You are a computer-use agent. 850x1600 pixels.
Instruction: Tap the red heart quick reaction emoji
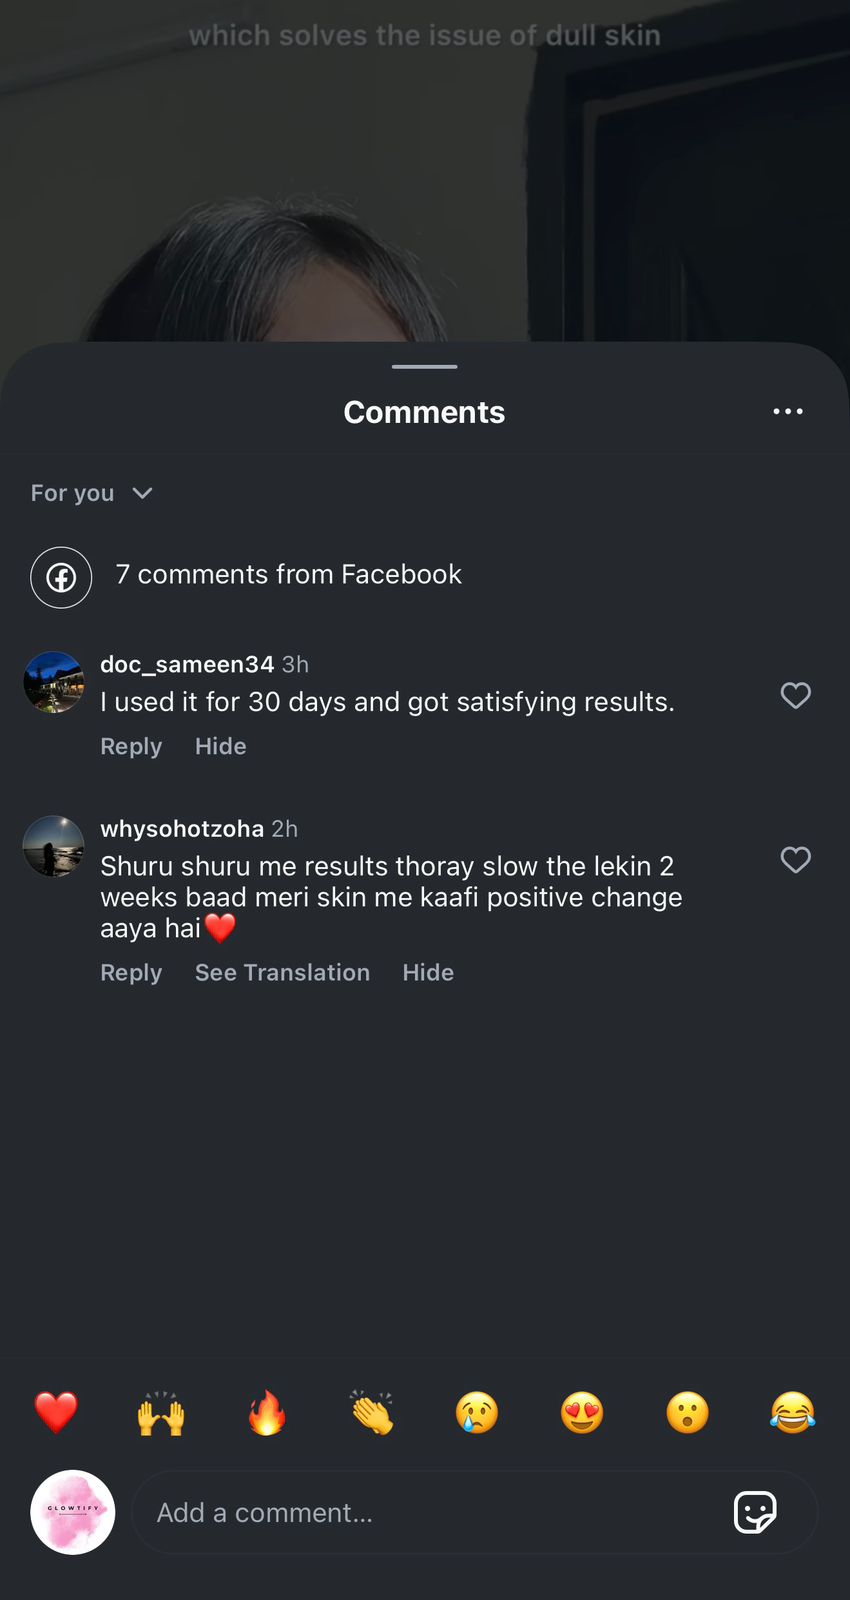point(56,1413)
